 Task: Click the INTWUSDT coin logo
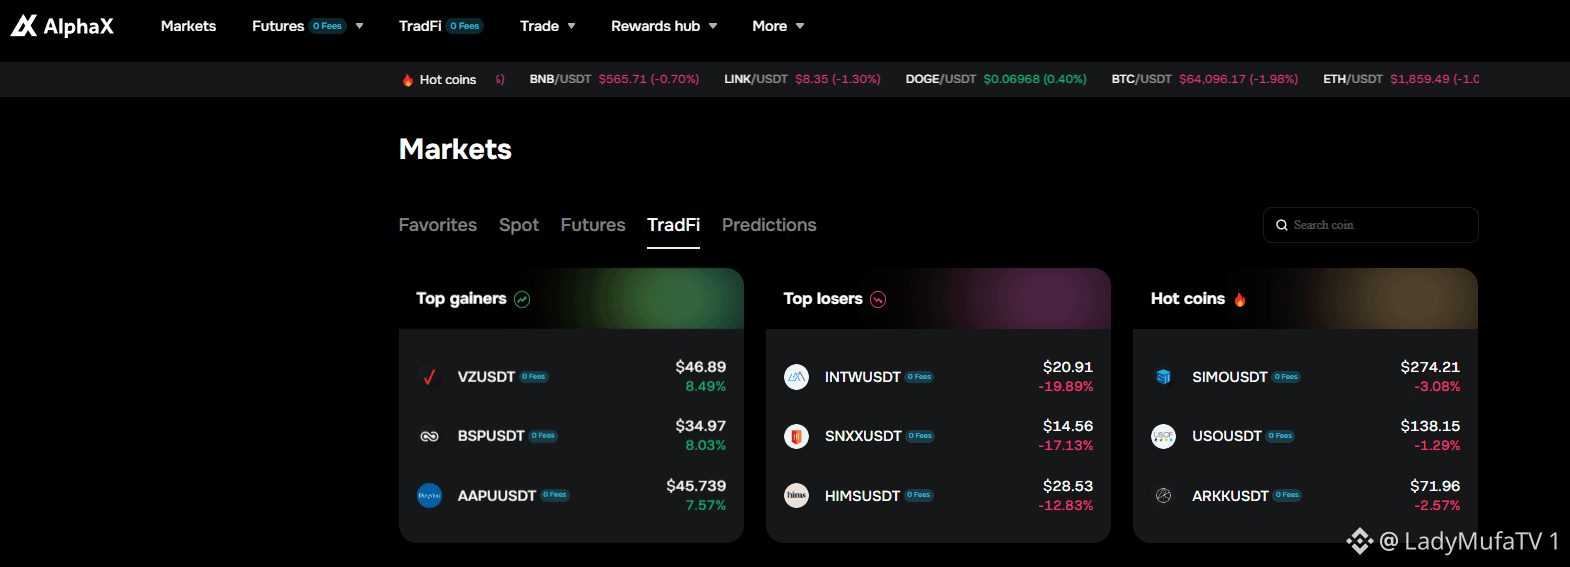point(797,377)
